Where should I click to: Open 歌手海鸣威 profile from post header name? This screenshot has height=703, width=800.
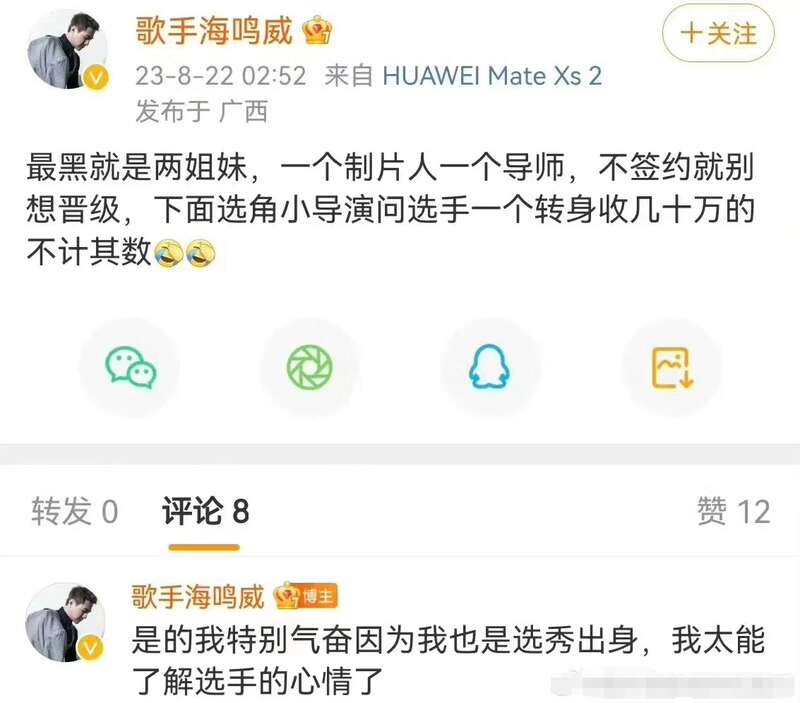click(214, 31)
